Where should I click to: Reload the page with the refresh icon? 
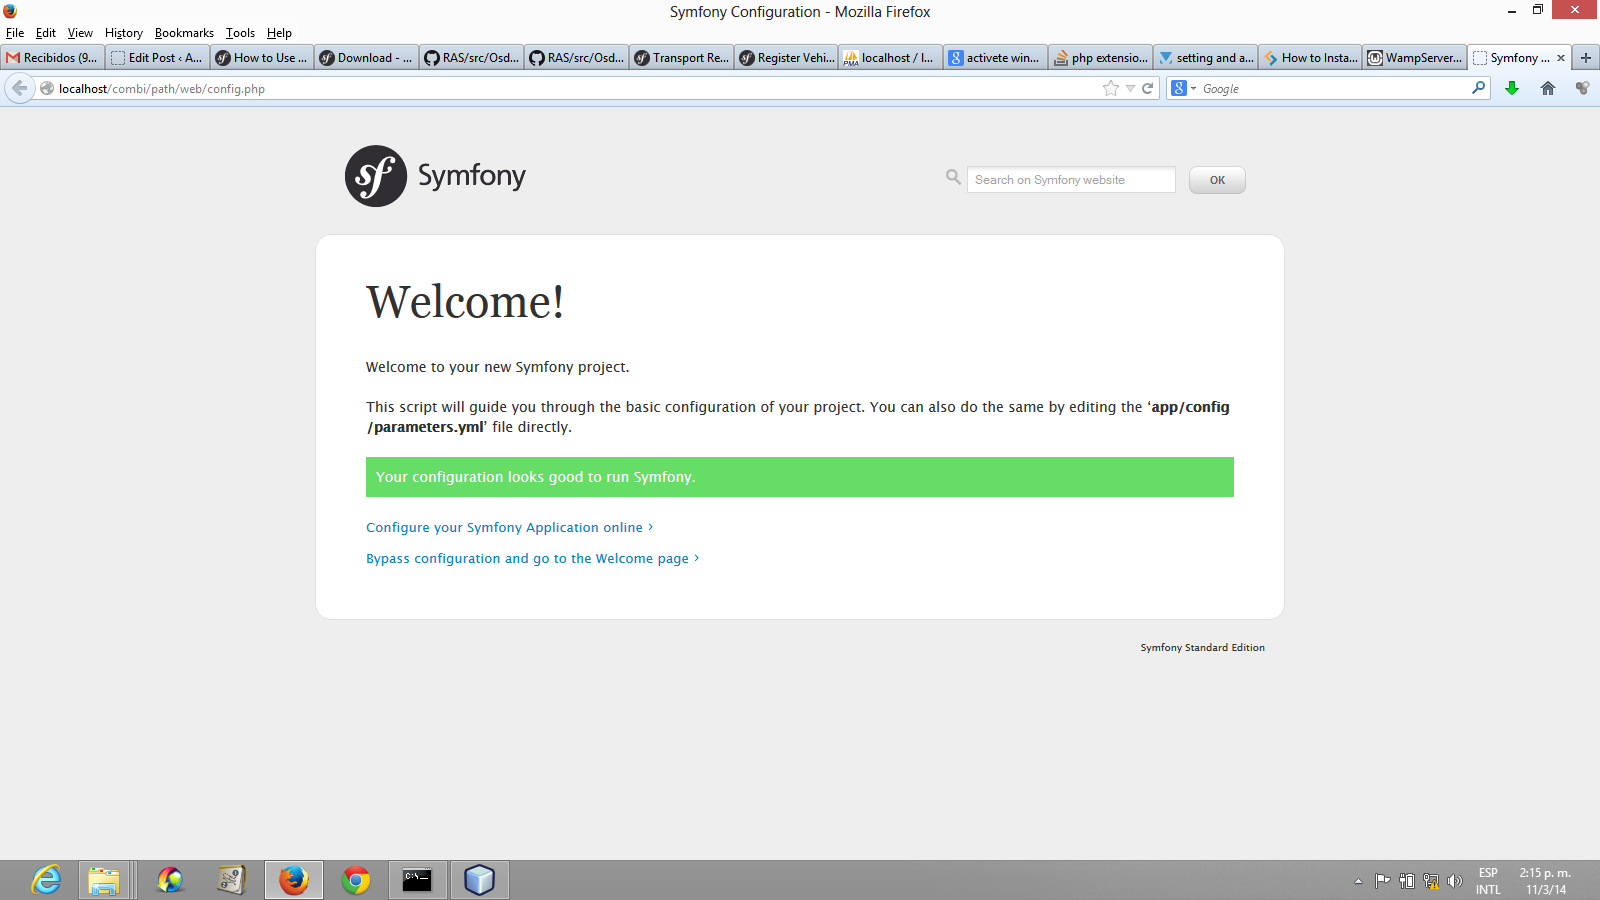pyautogui.click(x=1148, y=88)
